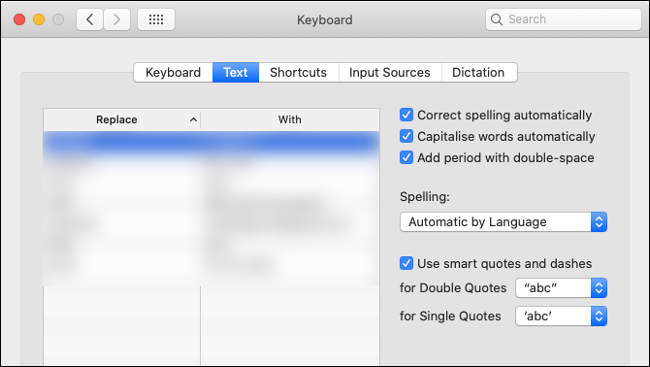Click the Use smart quotes and dashes label
Screen dimensions: 650x367
coord(504,263)
